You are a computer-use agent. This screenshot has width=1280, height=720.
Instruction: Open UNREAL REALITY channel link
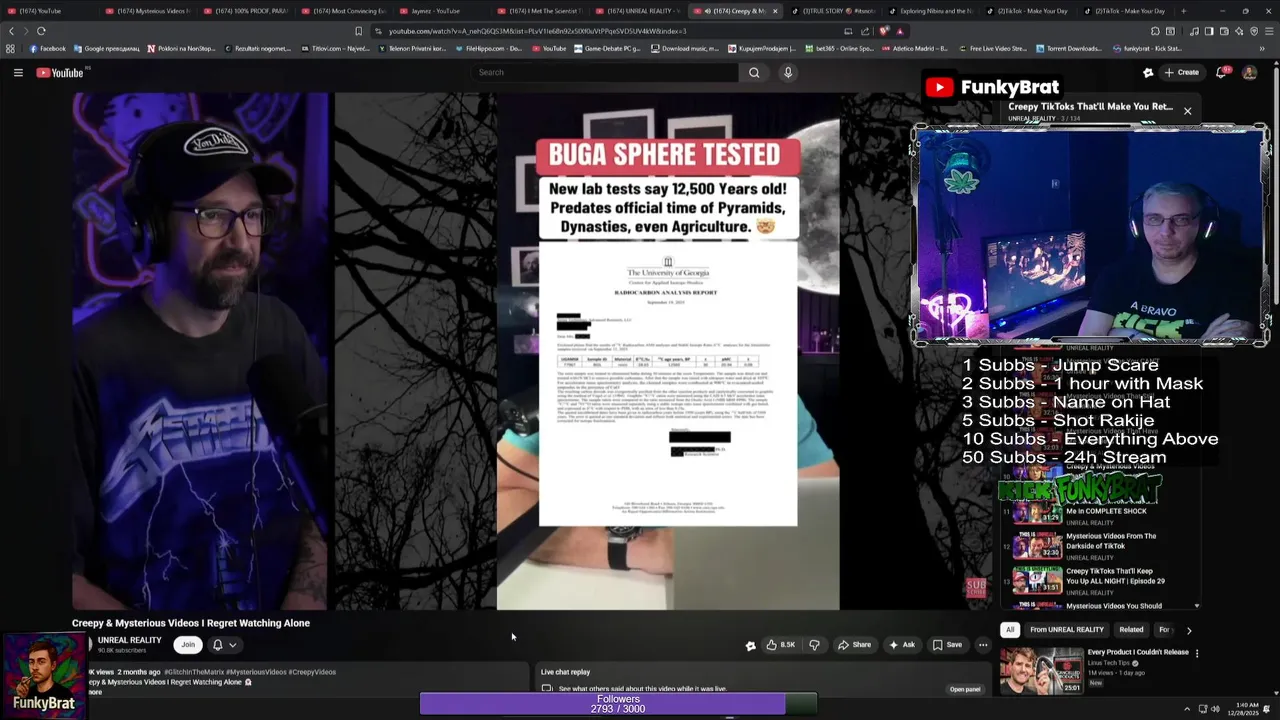click(130, 640)
